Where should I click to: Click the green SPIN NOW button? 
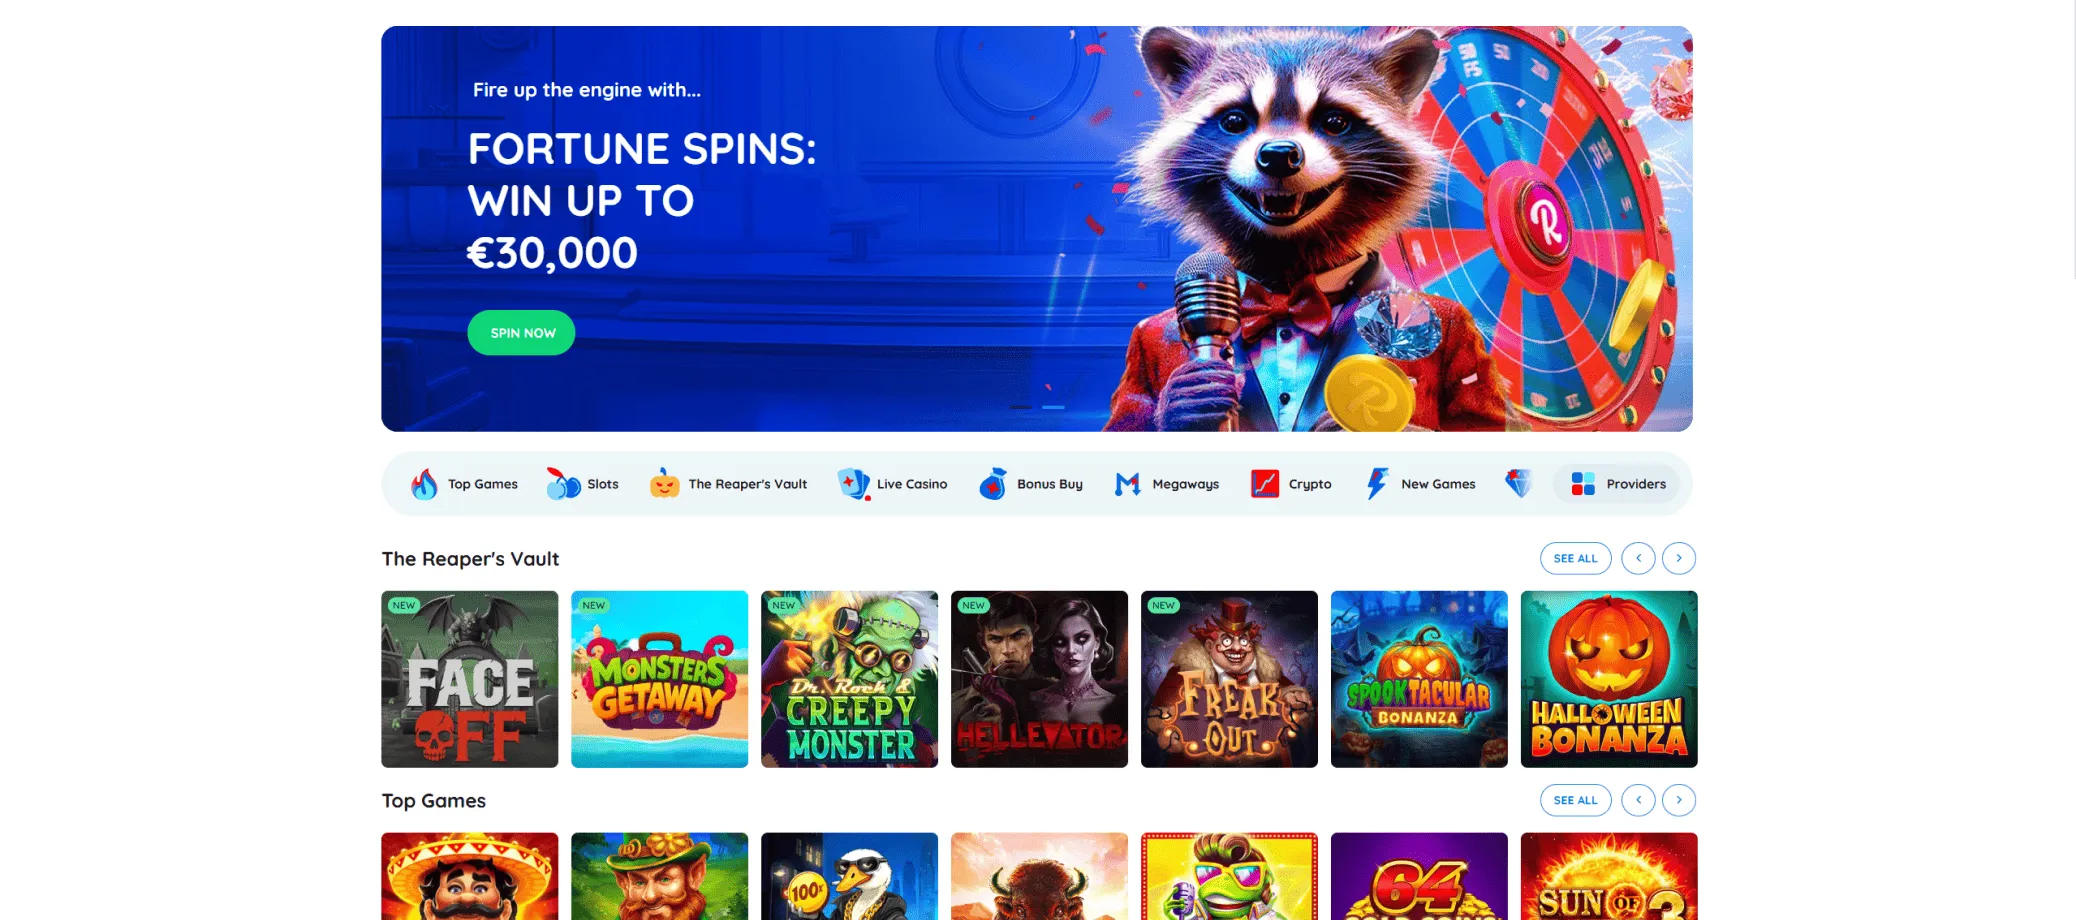(x=521, y=333)
